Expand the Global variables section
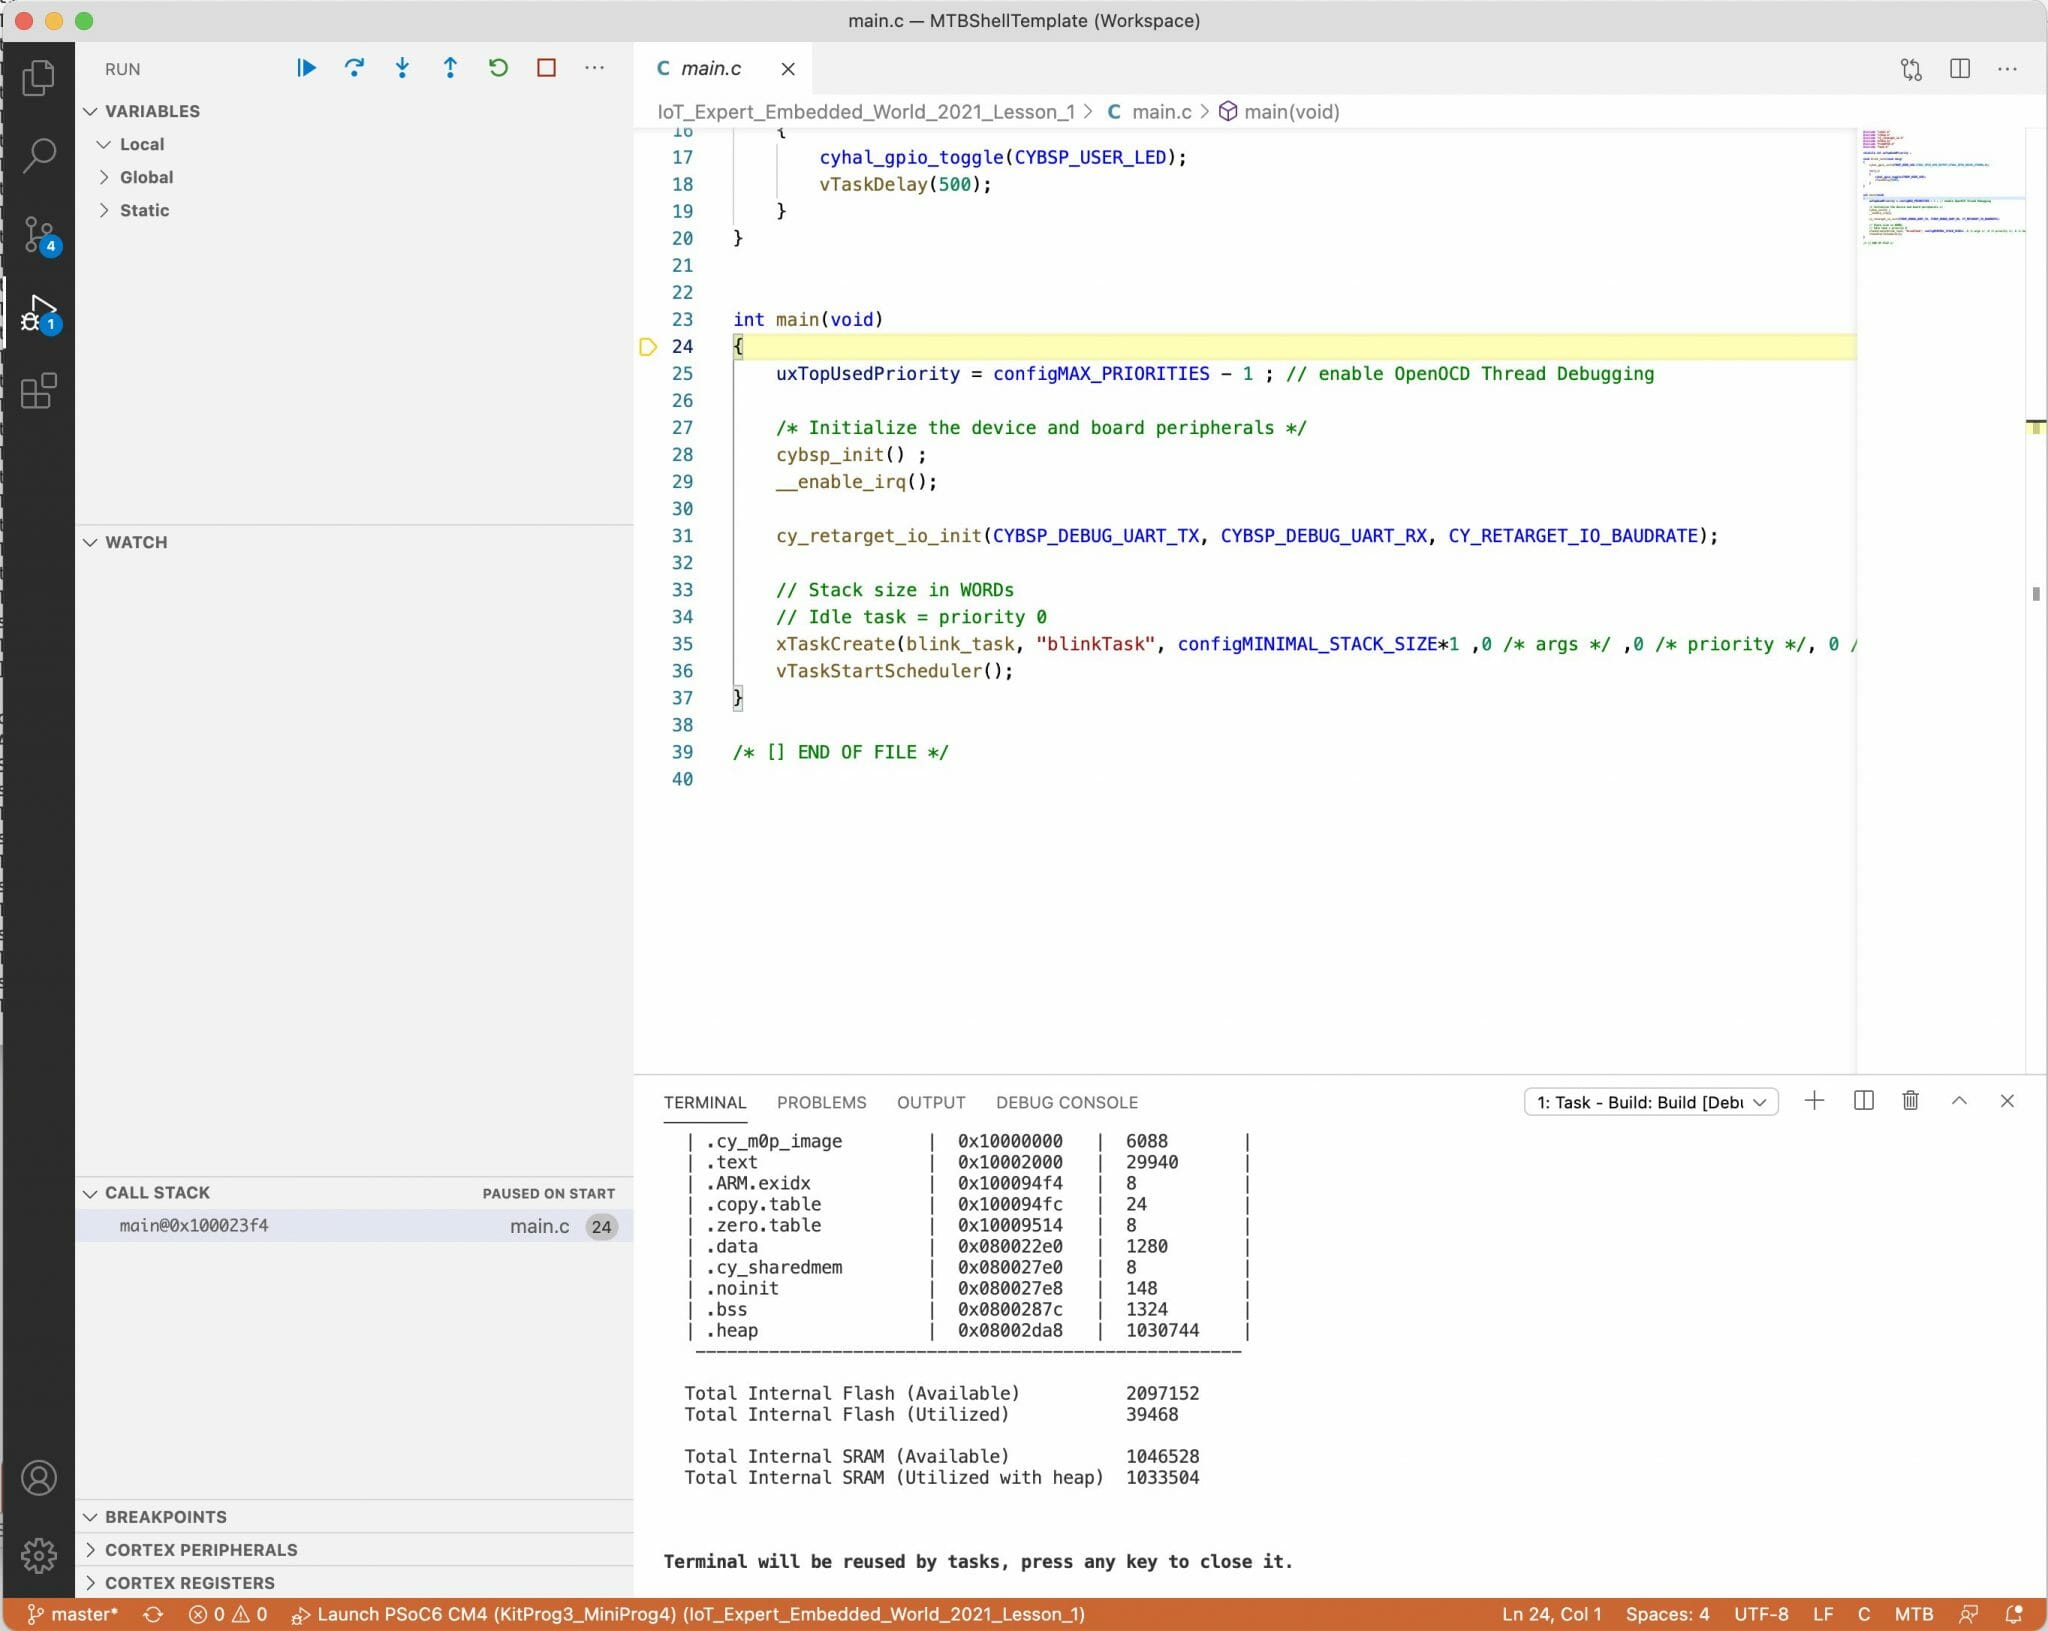 (147, 177)
